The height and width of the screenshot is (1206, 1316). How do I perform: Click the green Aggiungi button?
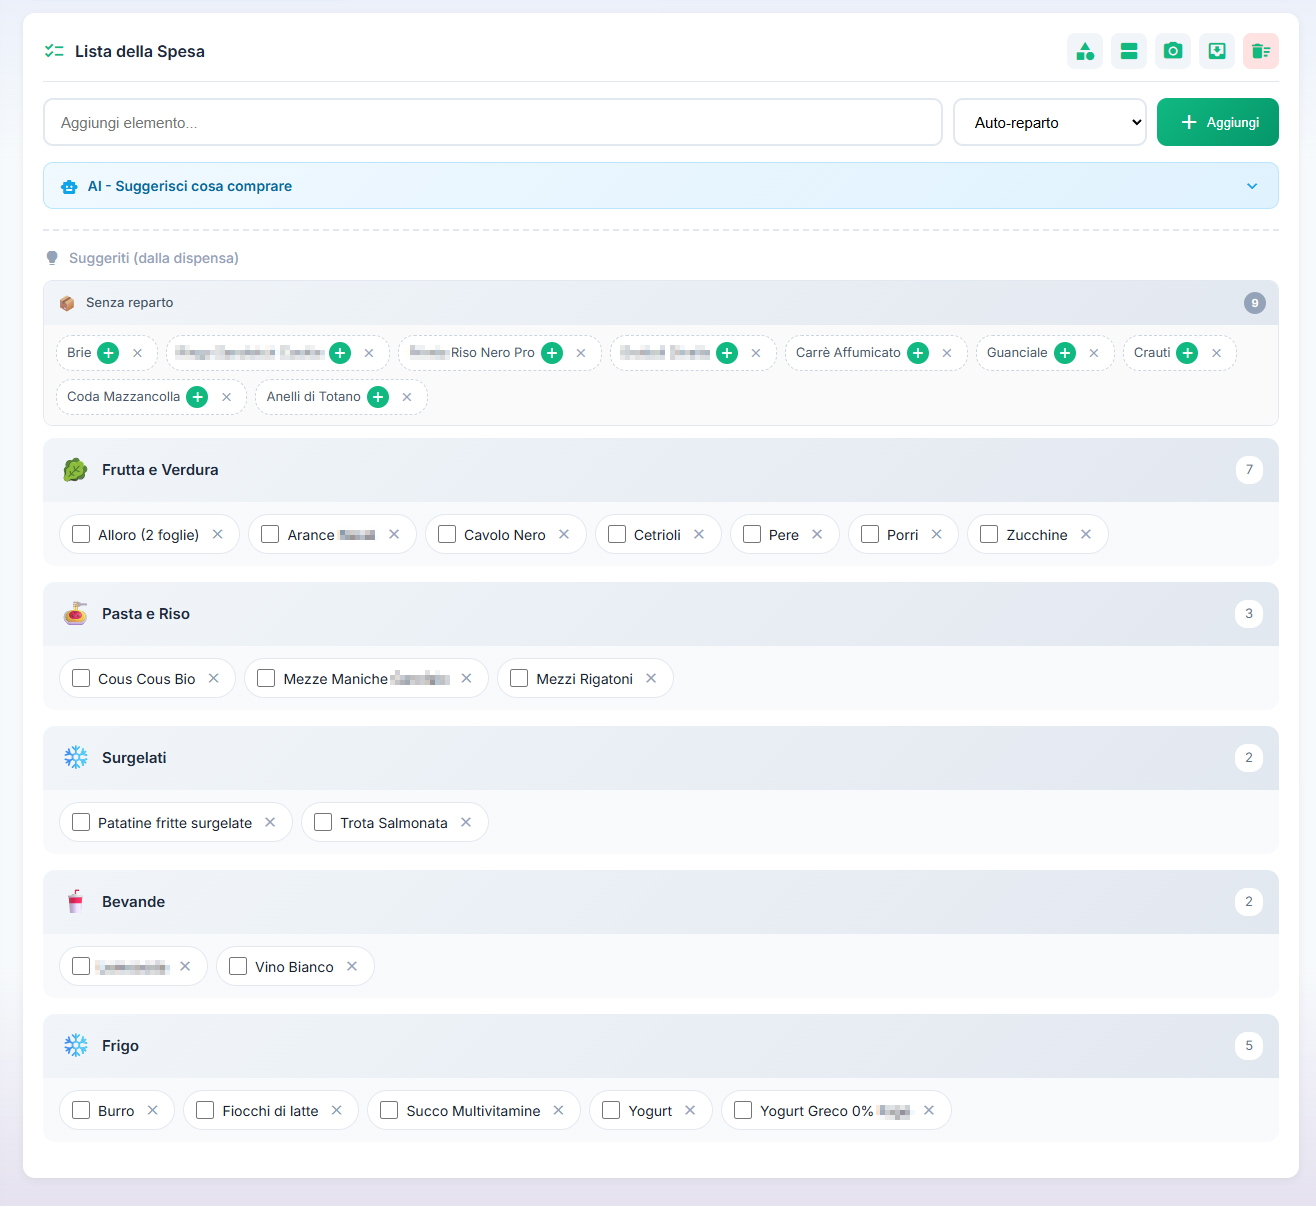[1218, 122]
